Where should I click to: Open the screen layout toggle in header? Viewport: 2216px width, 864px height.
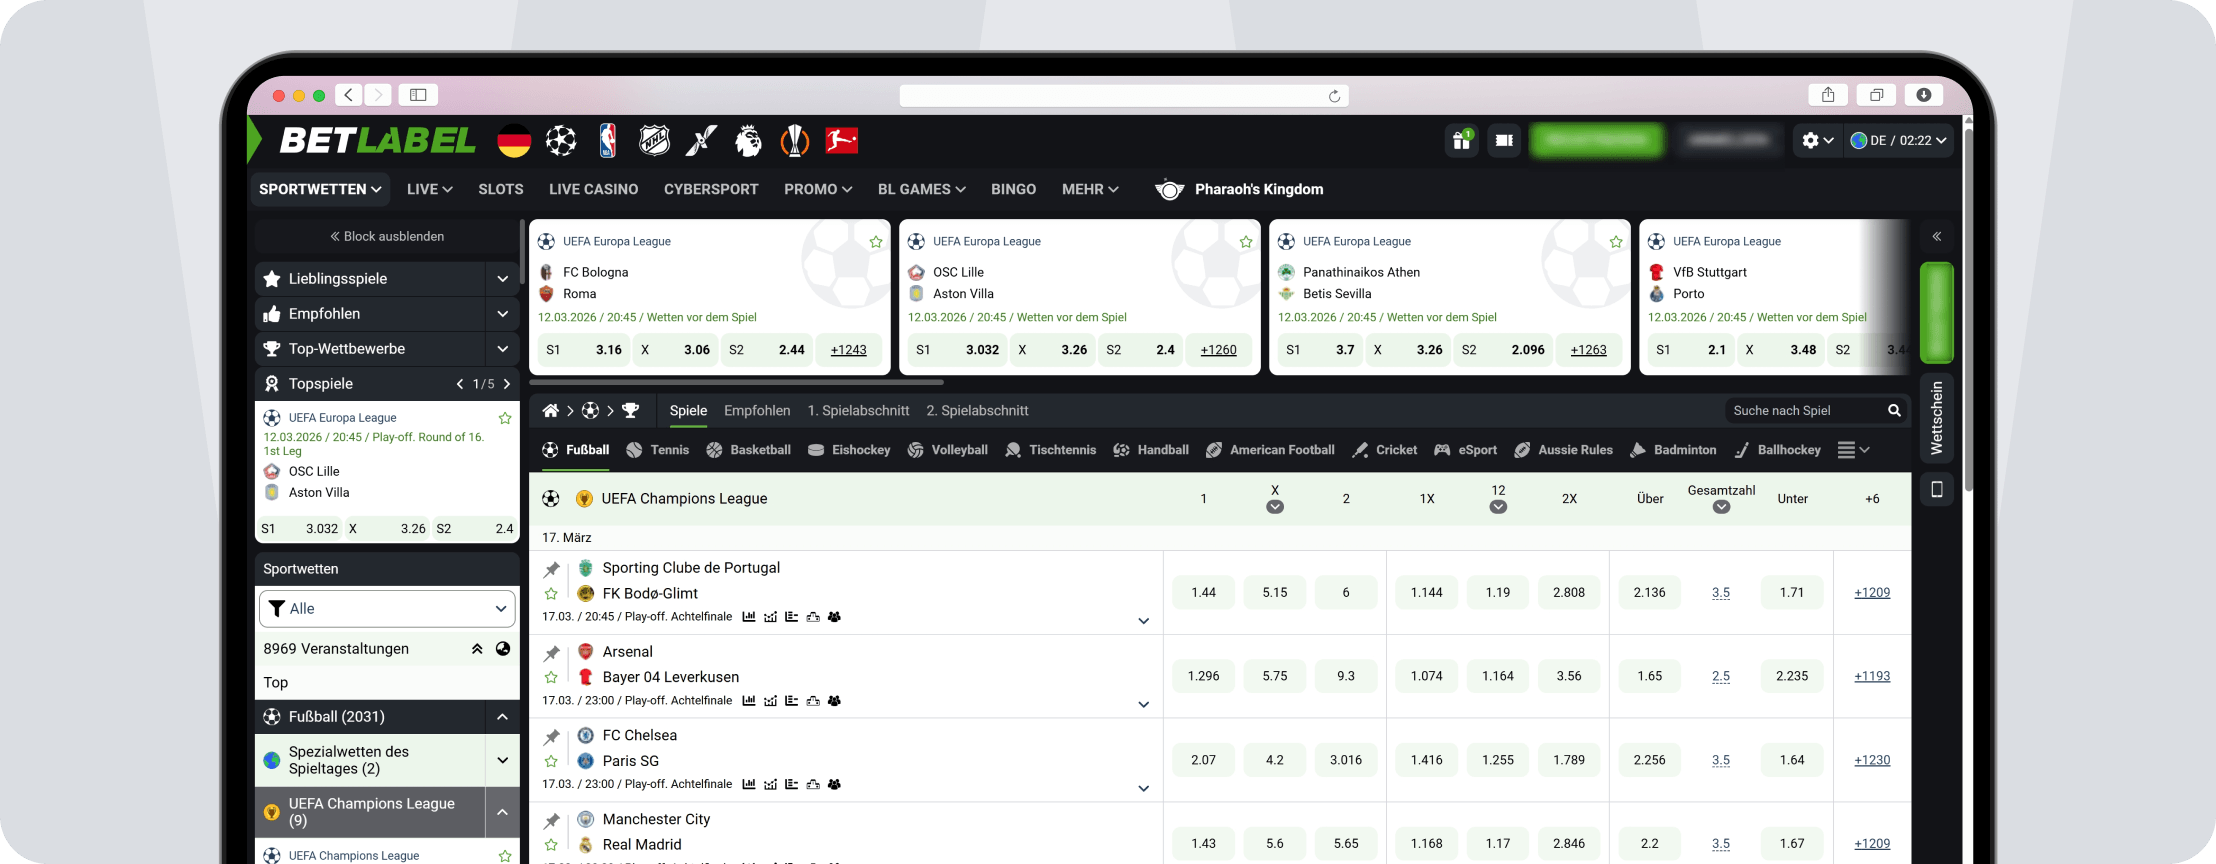1504,140
